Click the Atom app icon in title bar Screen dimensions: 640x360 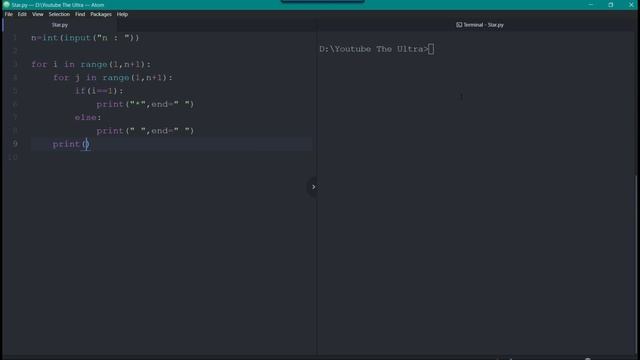[6, 5]
